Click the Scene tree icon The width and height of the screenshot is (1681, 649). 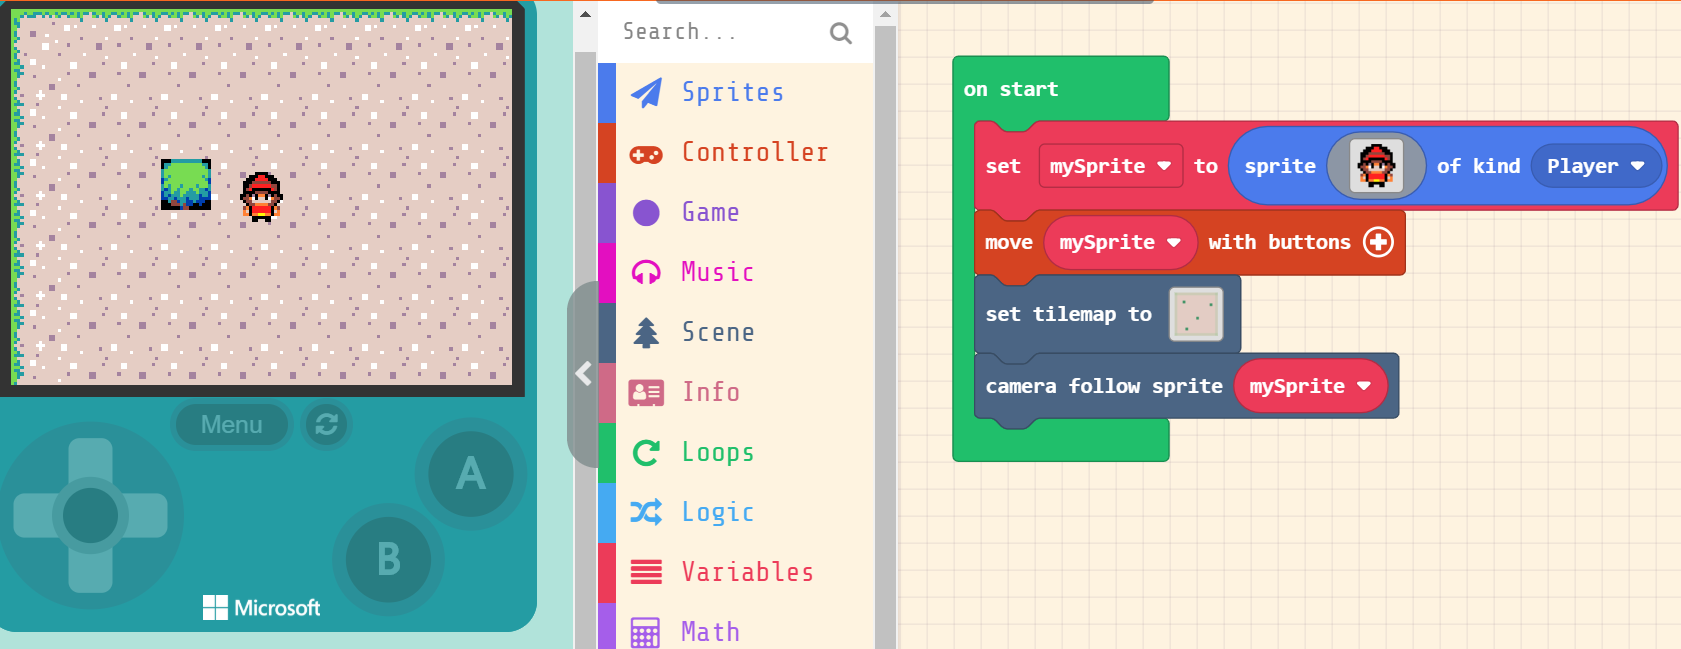click(x=646, y=332)
